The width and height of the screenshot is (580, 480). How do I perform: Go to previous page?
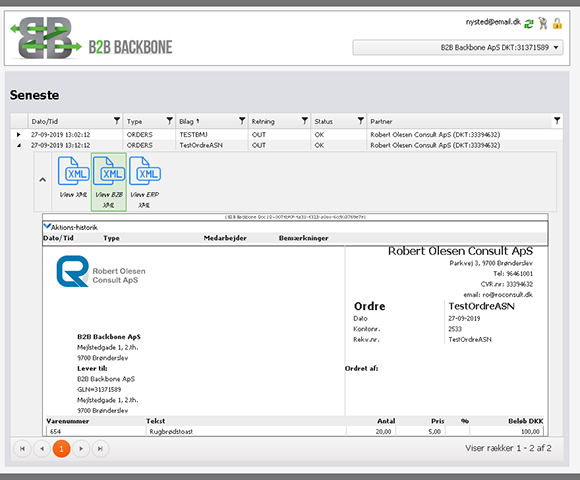42,449
